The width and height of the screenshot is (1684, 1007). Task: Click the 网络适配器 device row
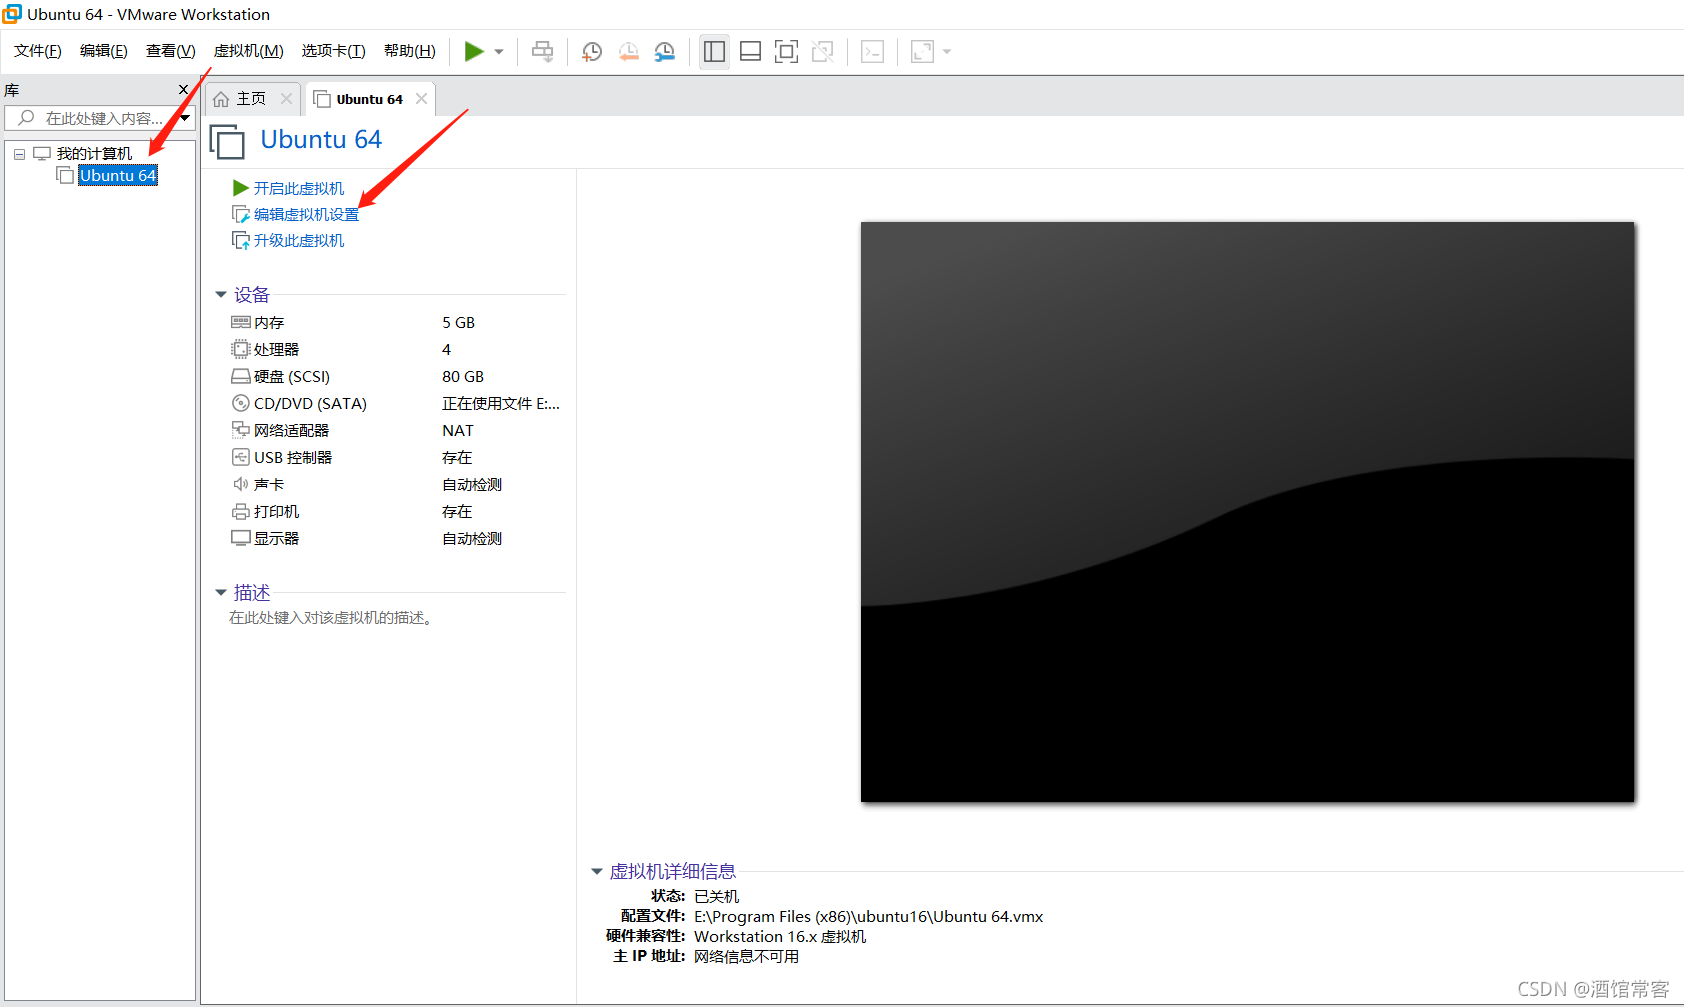point(397,430)
